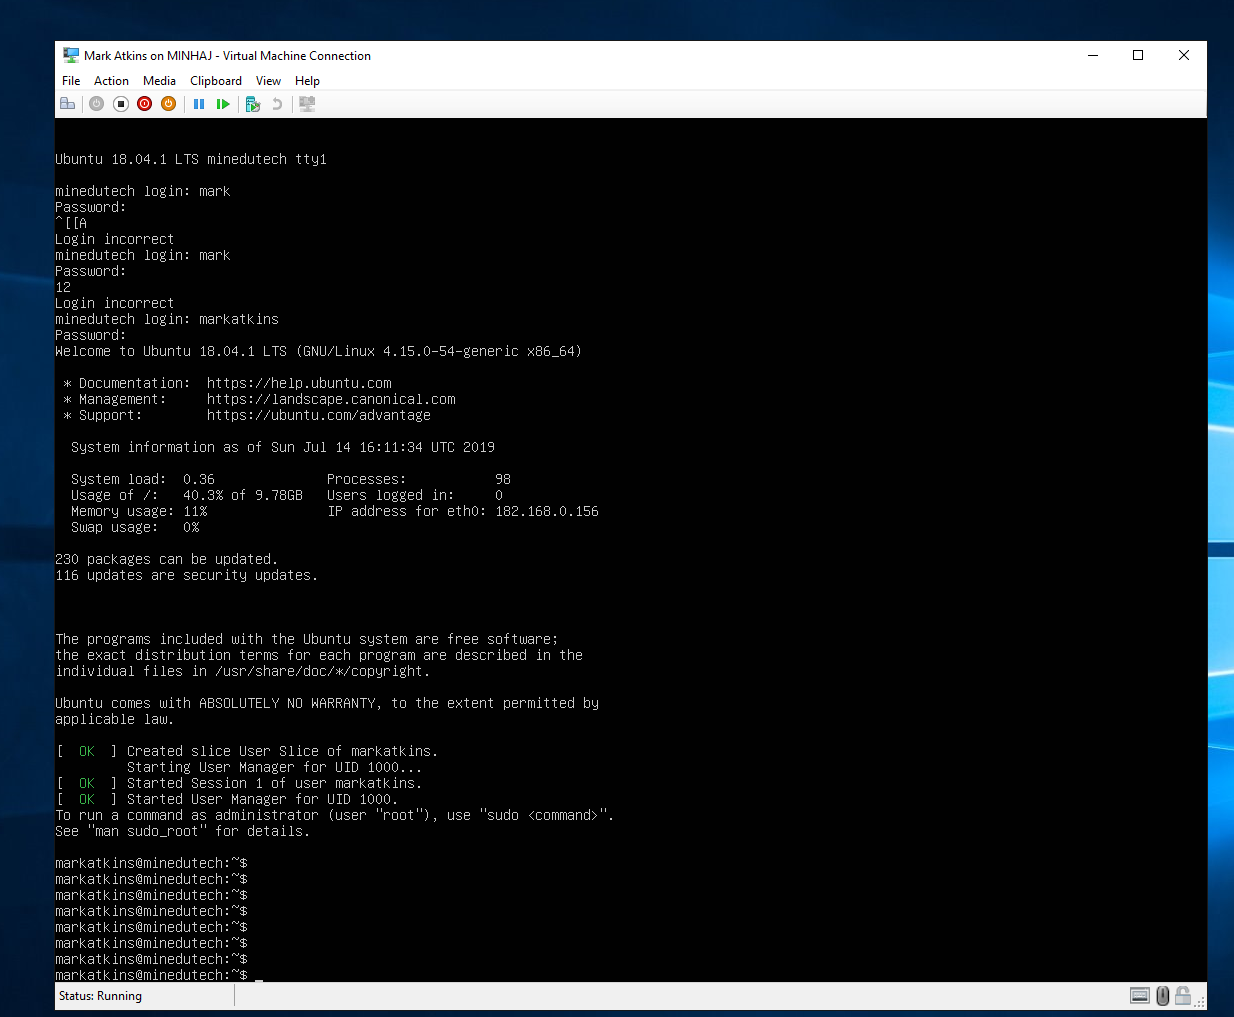Screen dimensions: 1234x1017
Task: Create a checkpoint using the toolbar icon
Action: 252,104
